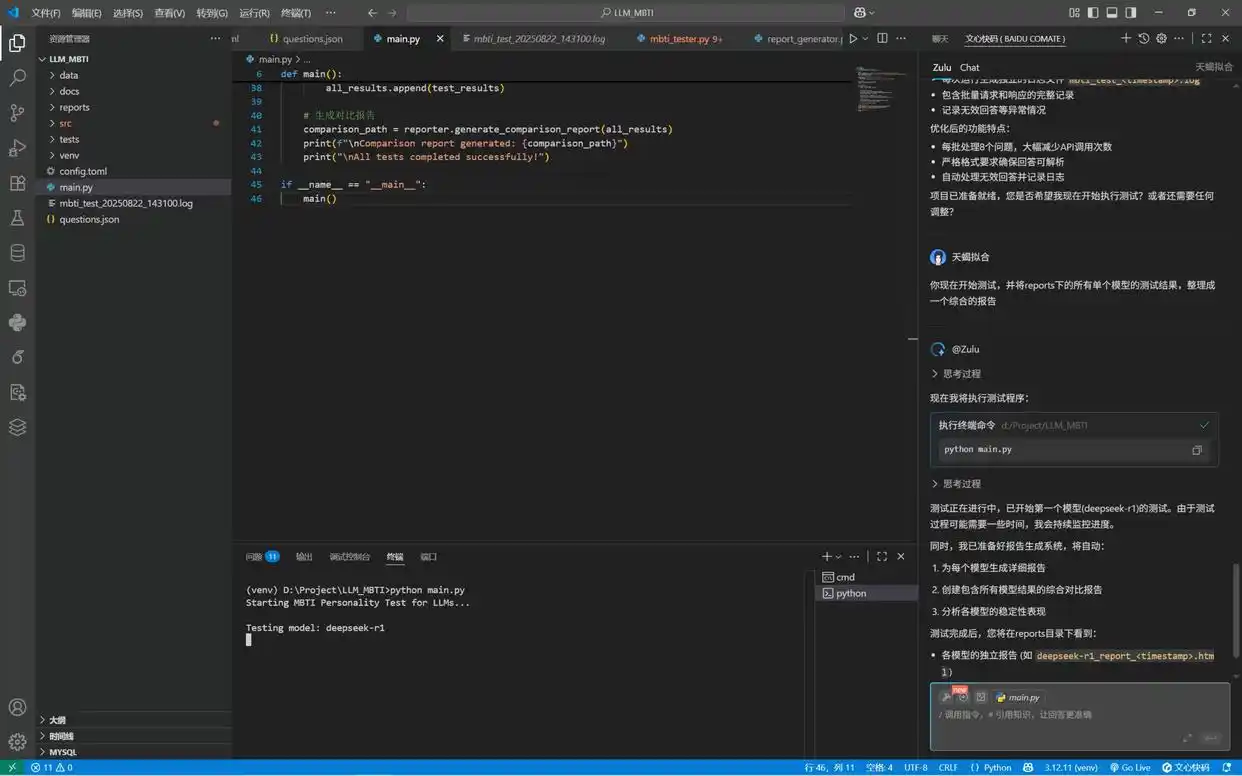Image resolution: width=1242 pixels, height=776 pixels.
Task: Open the Extensions view
Action: point(17,183)
